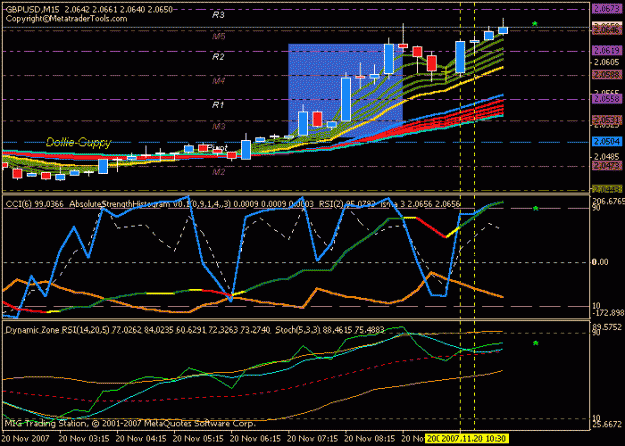Click the M2 pivot level label
Screen dimensions: 625x446
[x=218, y=172]
